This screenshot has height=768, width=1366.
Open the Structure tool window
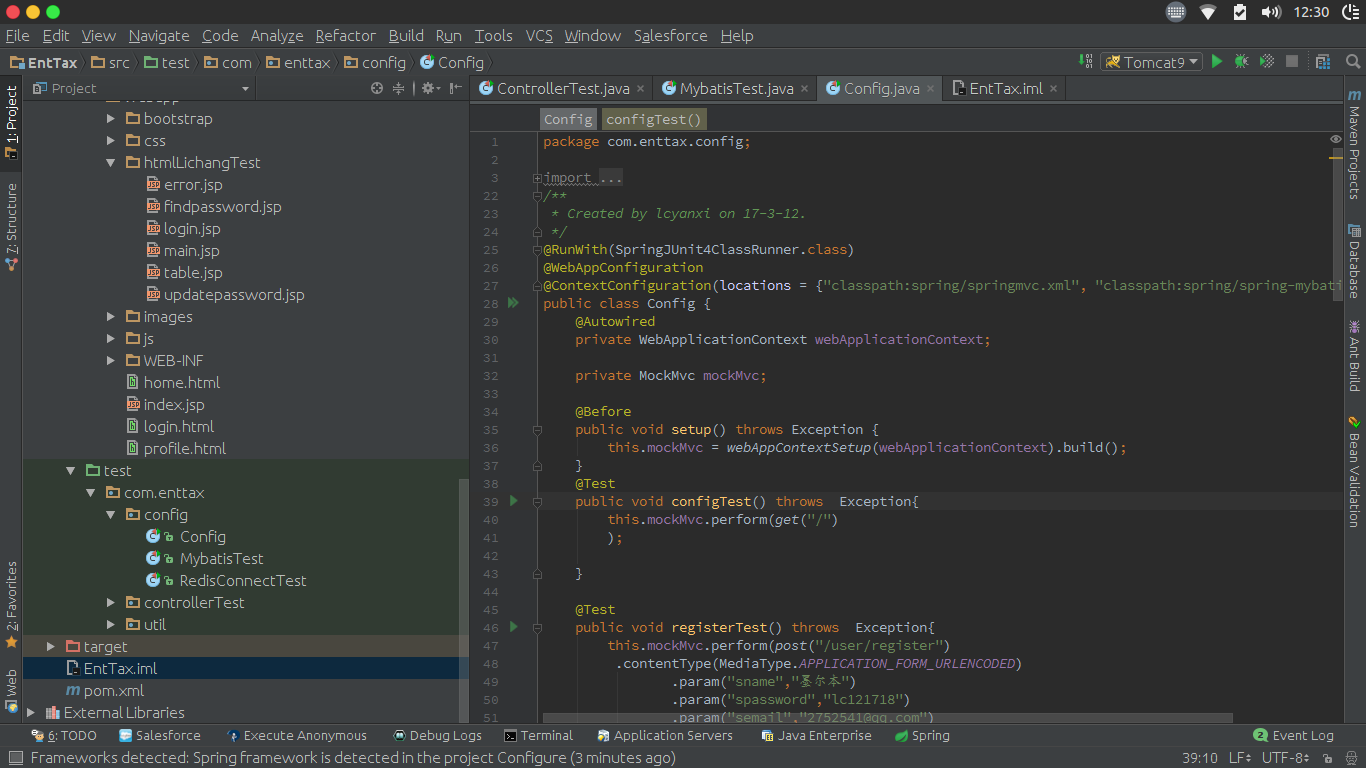[11, 227]
